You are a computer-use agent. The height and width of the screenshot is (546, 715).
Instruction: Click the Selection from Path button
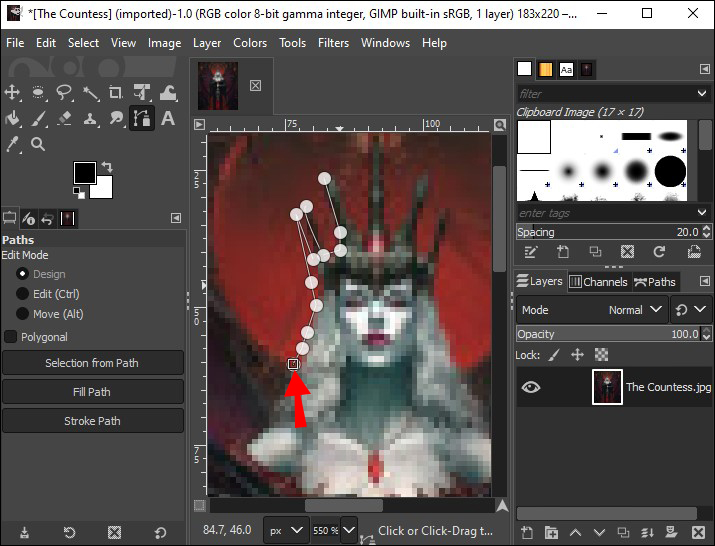(92, 363)
